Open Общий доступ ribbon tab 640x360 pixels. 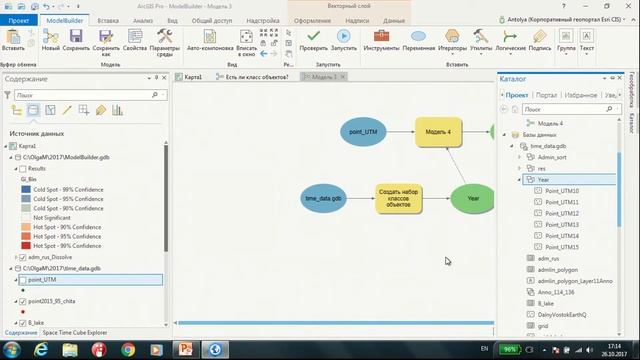pos(212,20)
